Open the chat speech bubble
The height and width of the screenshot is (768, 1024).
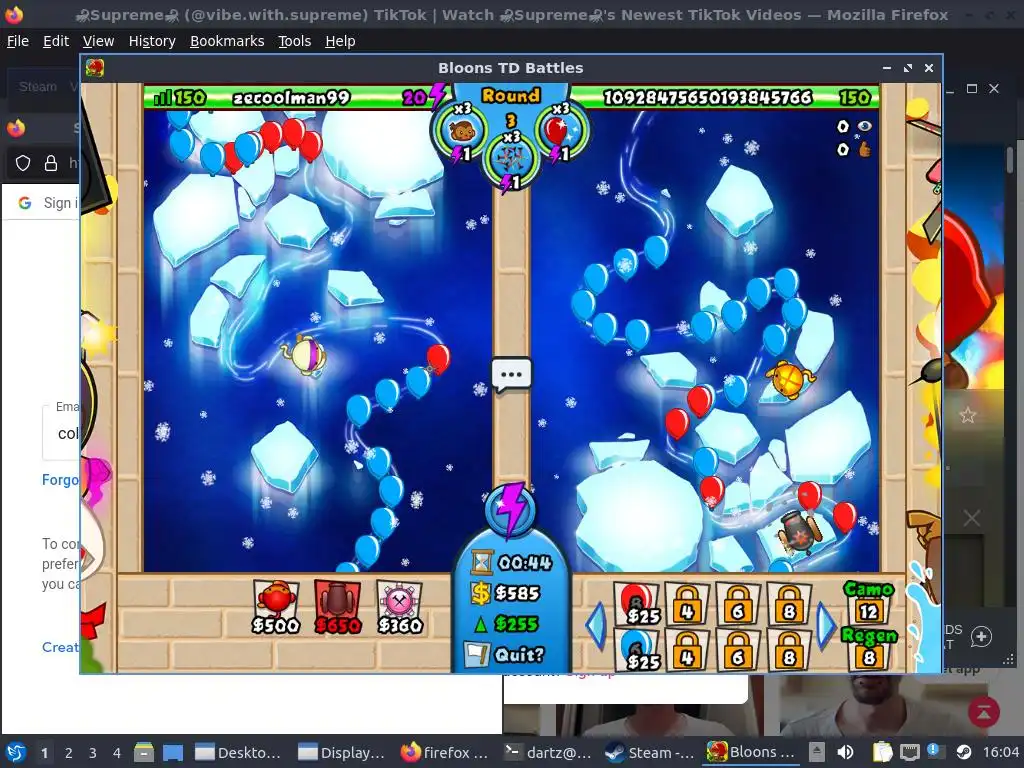[x=511, y=375]
